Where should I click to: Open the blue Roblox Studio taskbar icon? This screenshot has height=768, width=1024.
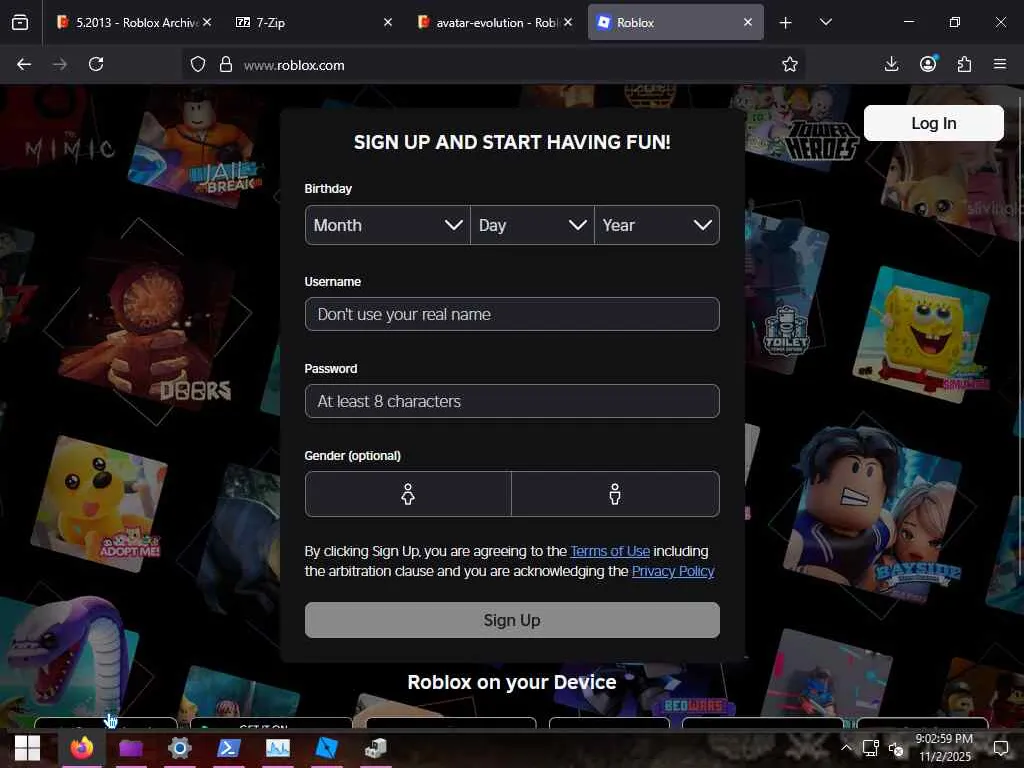pyautogui.click(x=327, y=748)
